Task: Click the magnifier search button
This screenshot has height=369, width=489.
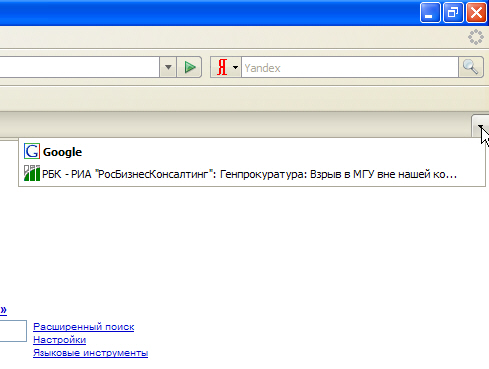Action: pyautogui.click(x=471, y=67)
